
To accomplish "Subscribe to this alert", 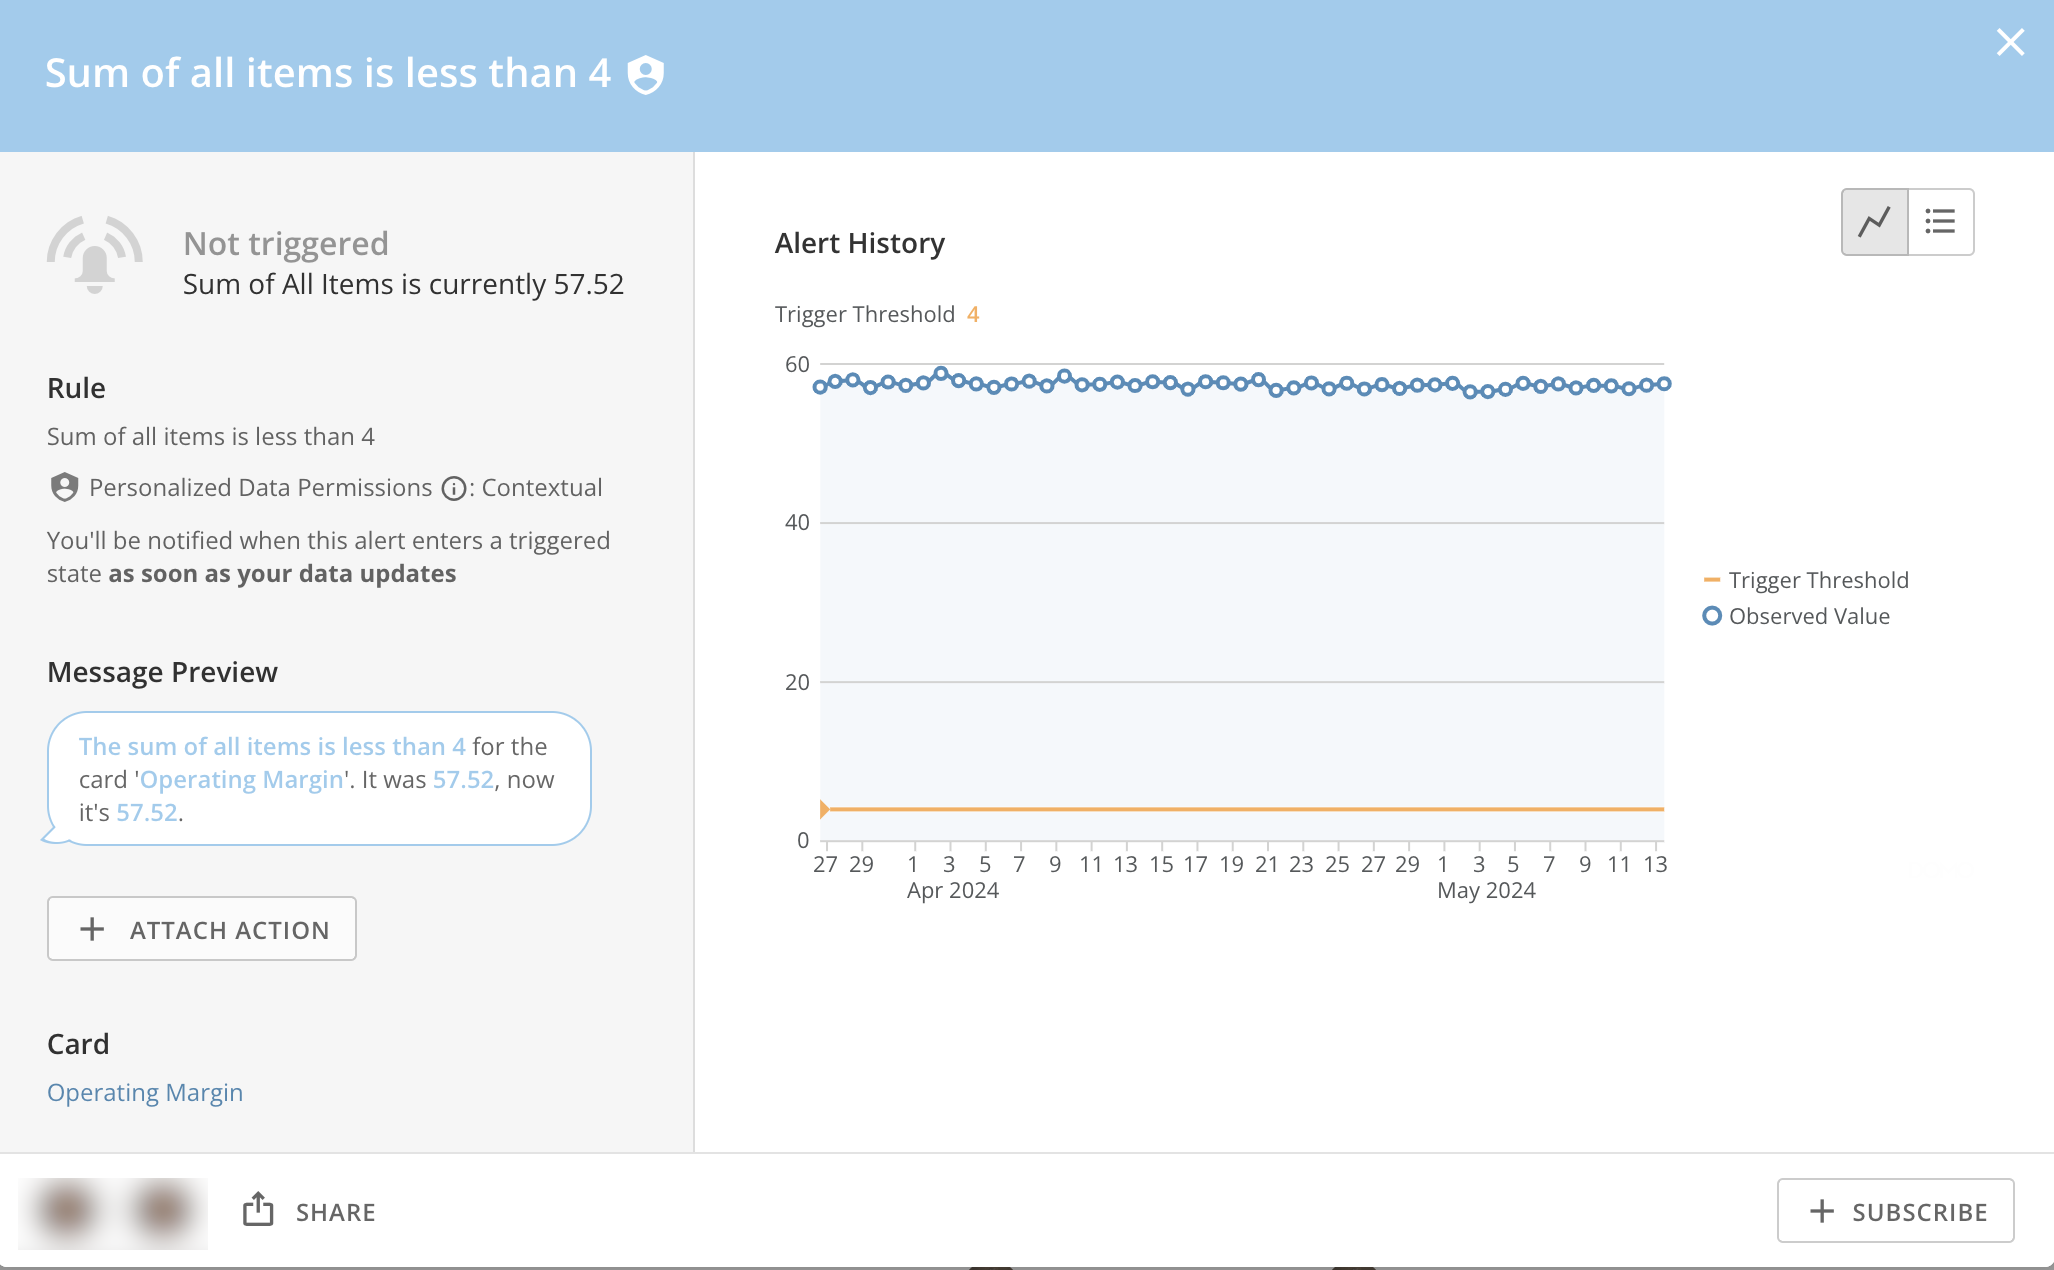I will [x=1895, y=1211].
